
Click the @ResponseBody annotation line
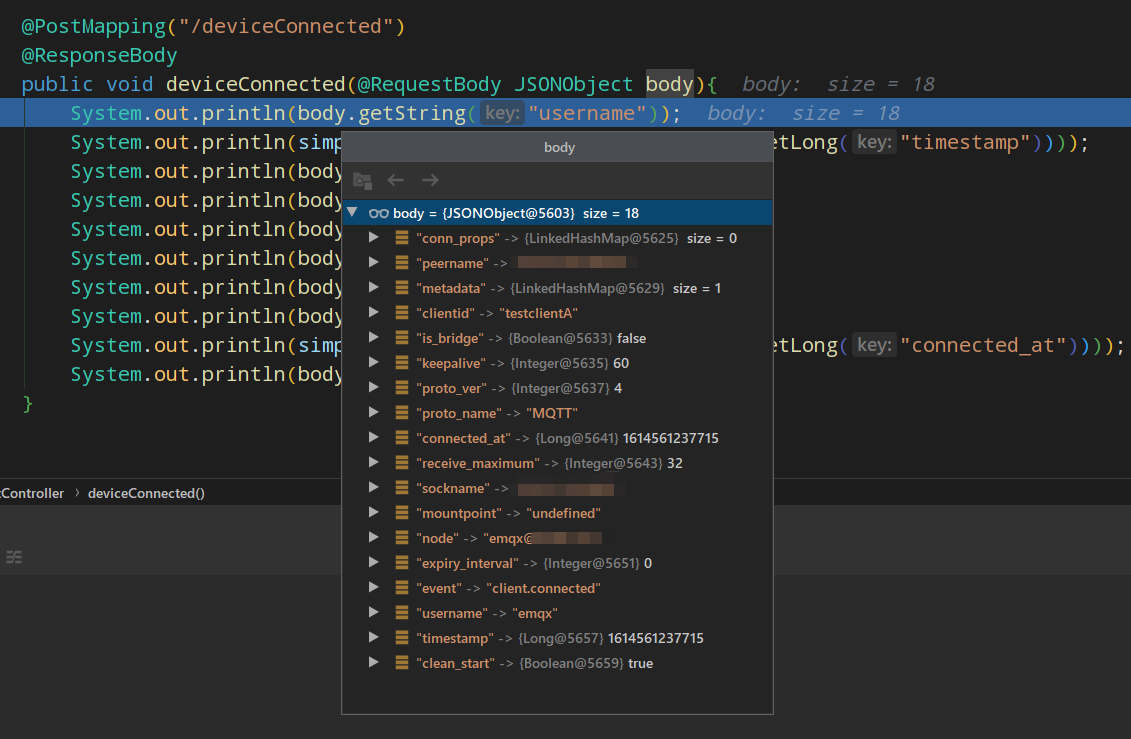[99, 55]
